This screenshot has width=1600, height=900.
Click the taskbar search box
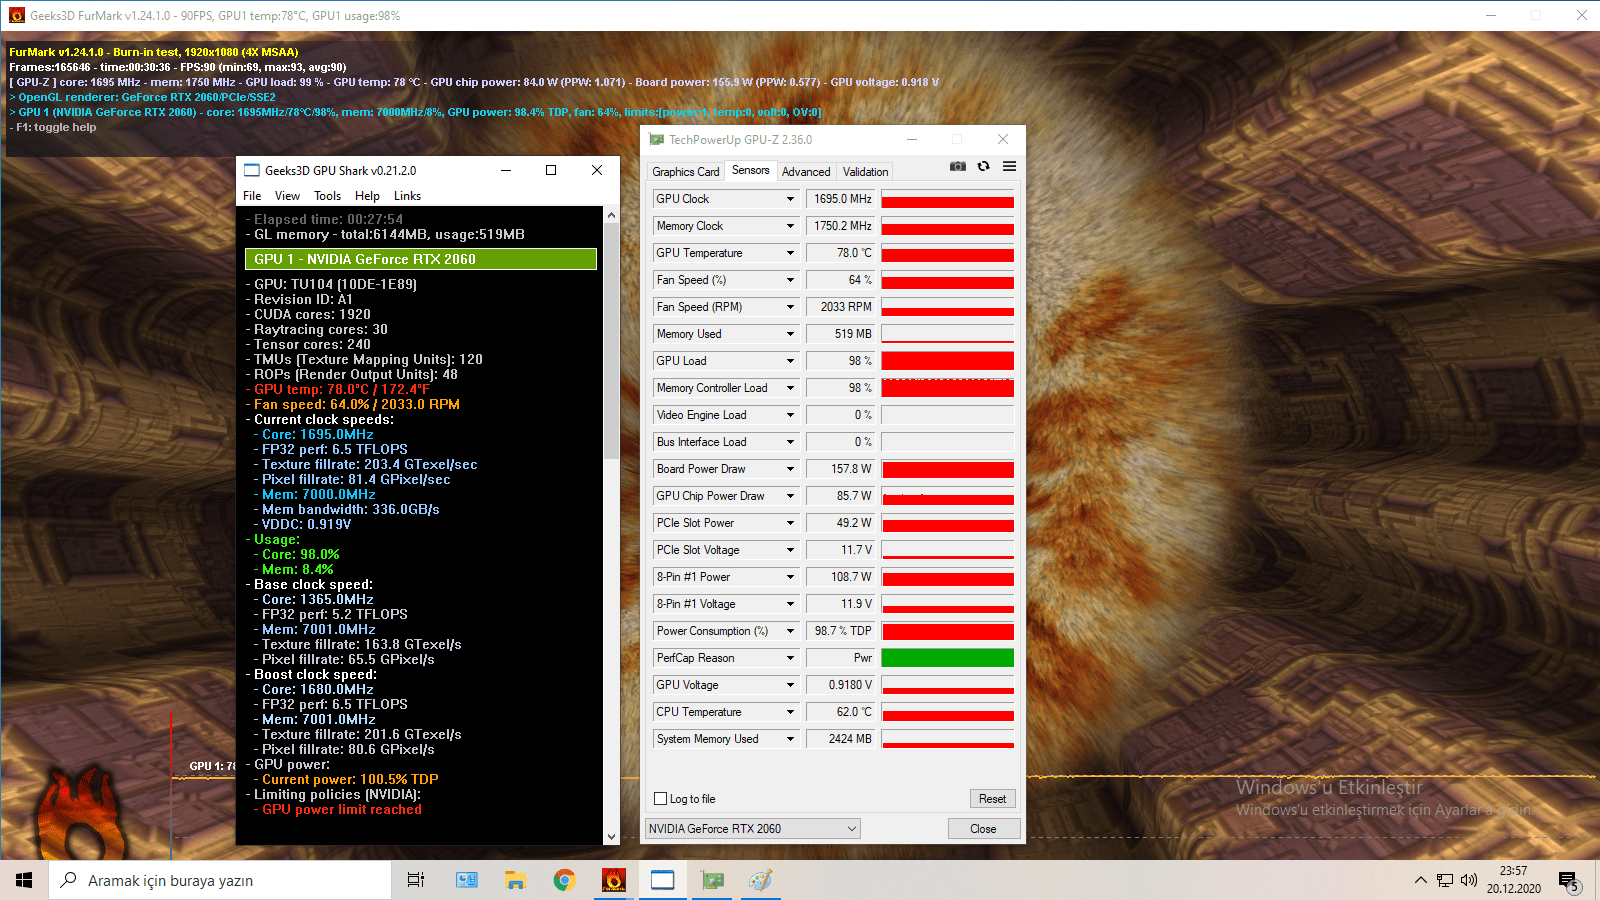click(220, 880)
